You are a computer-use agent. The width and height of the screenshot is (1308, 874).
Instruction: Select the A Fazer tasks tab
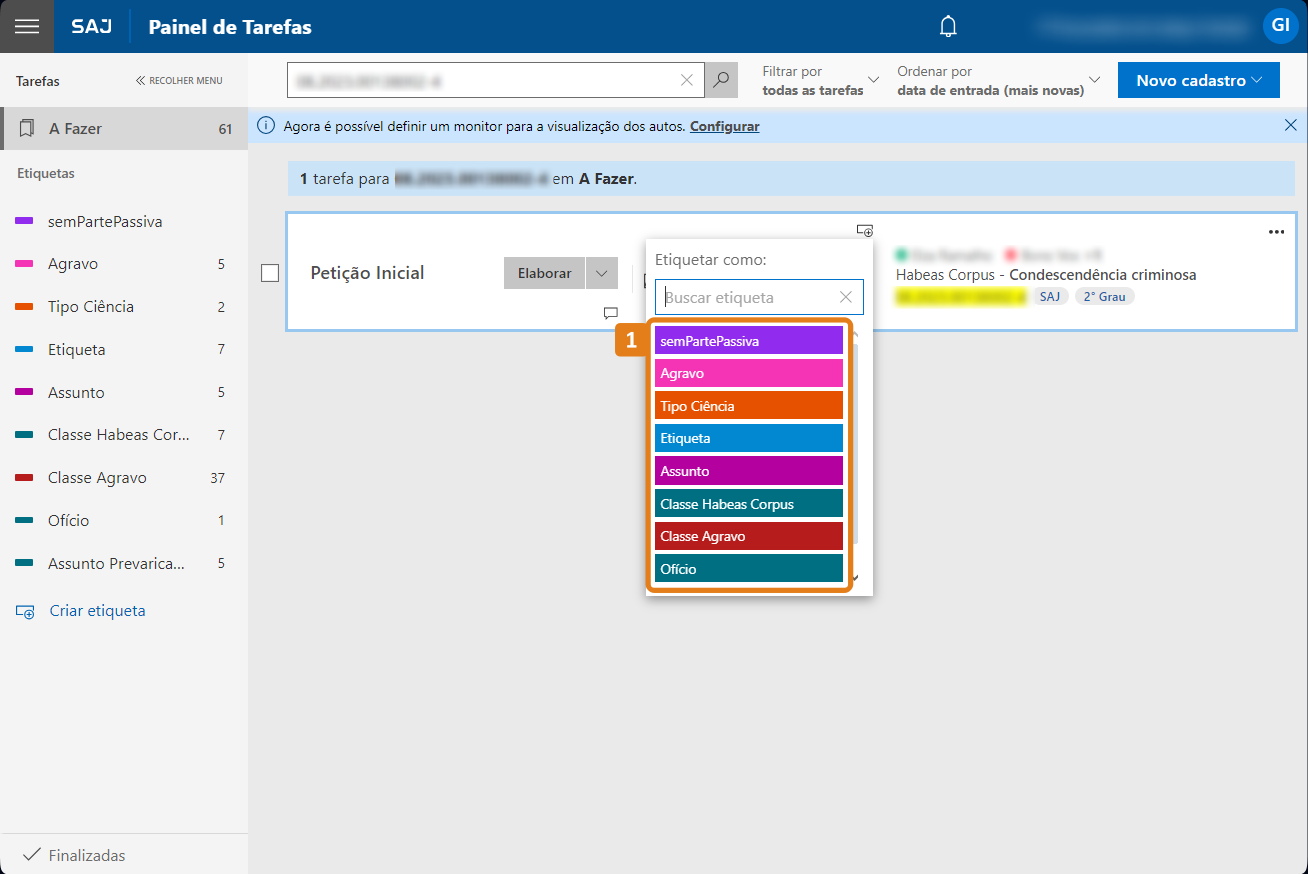point(124,129)
